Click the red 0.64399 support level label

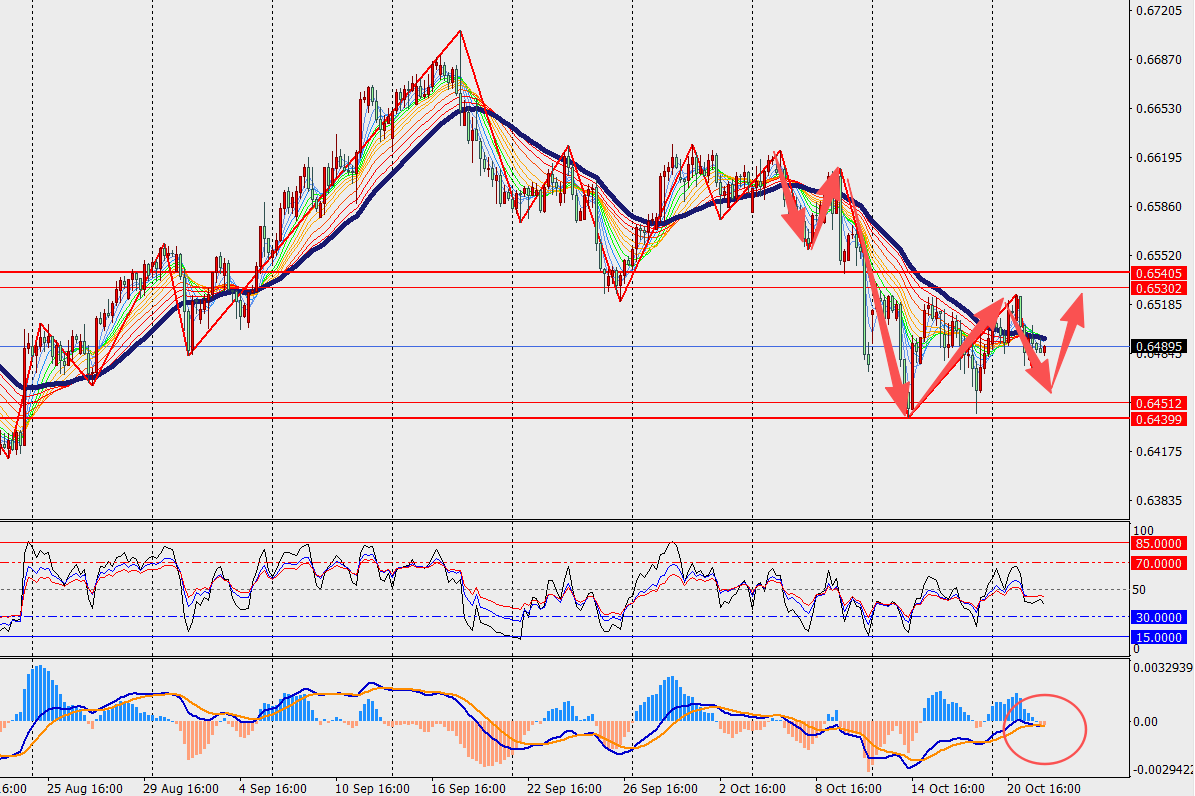coord(1159,419)
